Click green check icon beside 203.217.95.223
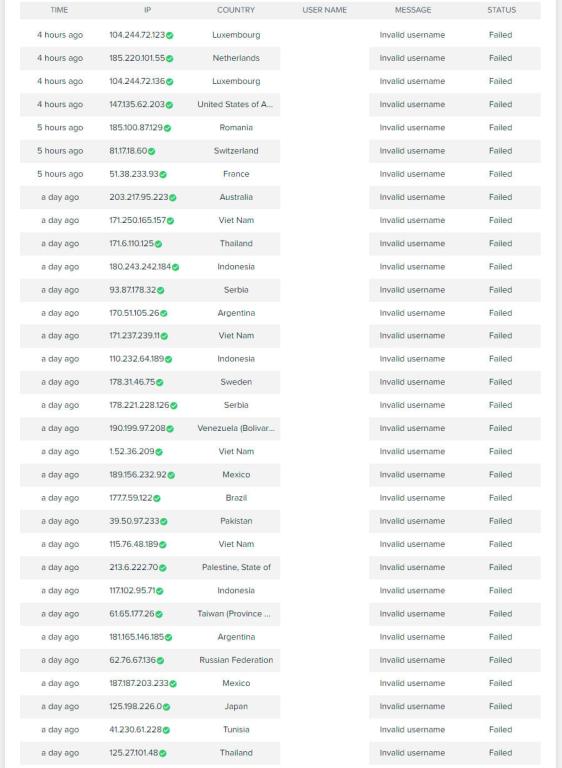562x768 pixels. [172, 197]
